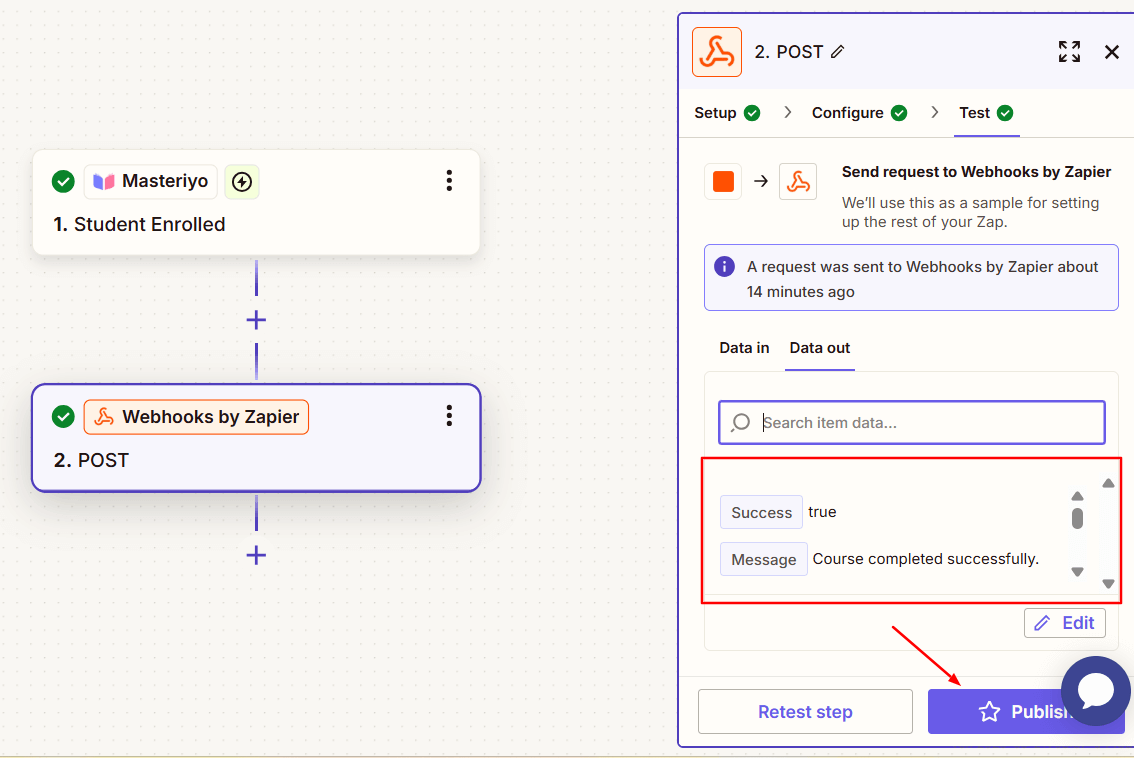Image resolution: width=1134 pixels, height=758 pixels.
Task: Click the inner scrollbar up arrow
Action: (x=1078, y=496)
